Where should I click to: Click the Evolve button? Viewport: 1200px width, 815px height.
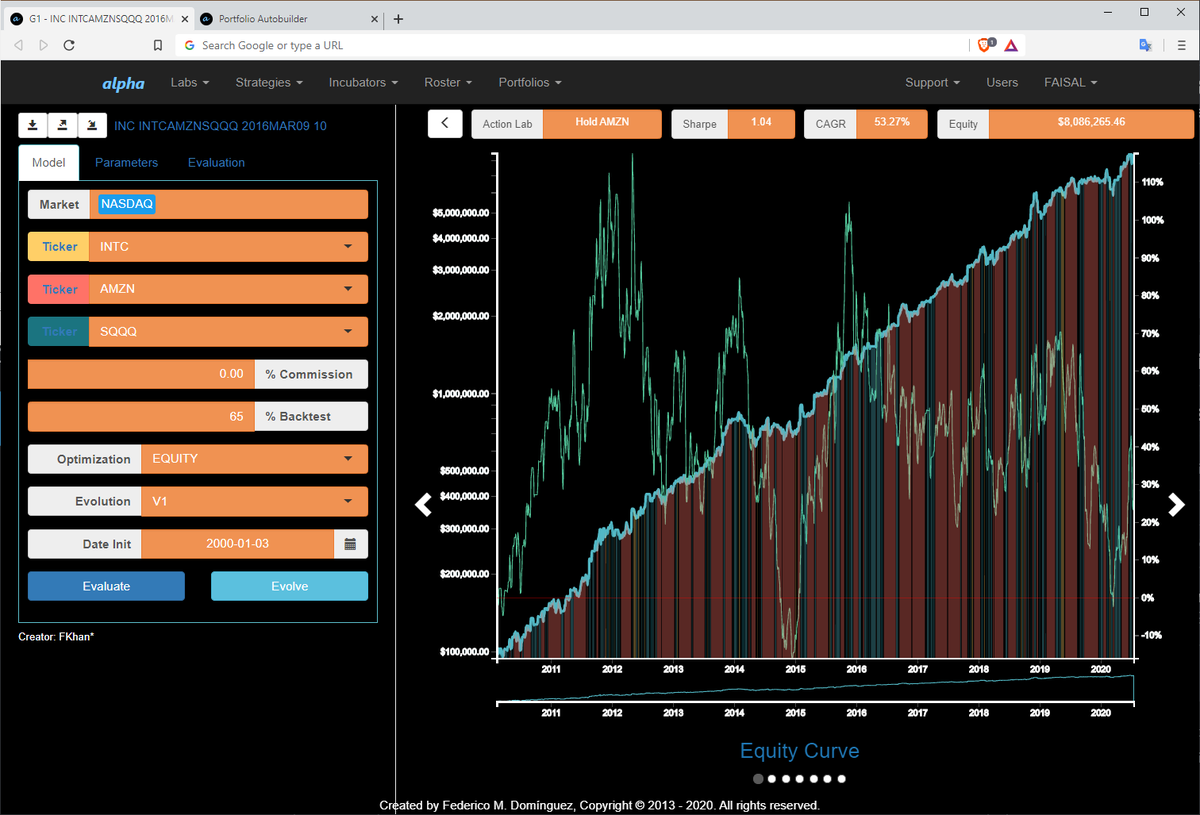point(289,586)
